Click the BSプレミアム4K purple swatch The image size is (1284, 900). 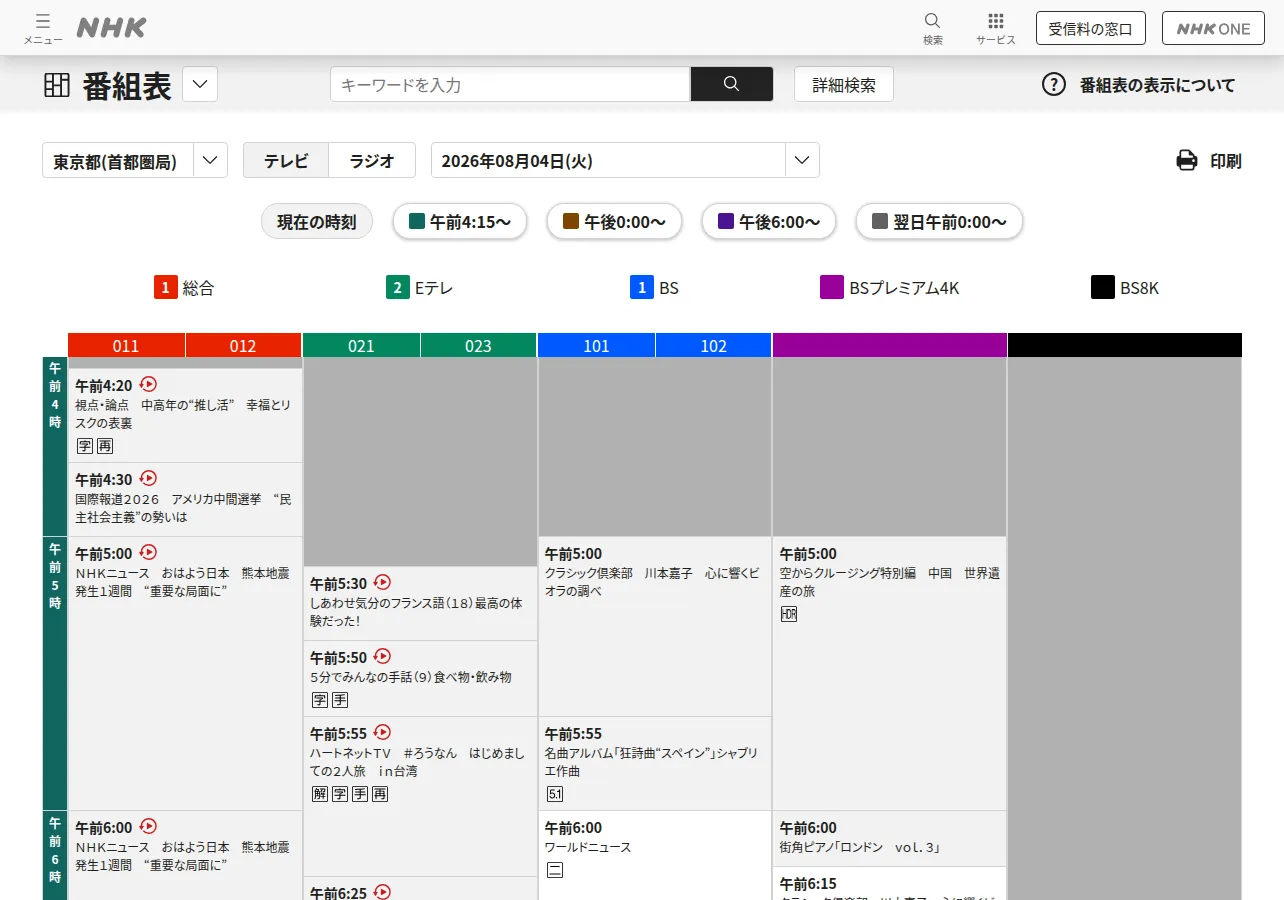click(x=832, y=288)
